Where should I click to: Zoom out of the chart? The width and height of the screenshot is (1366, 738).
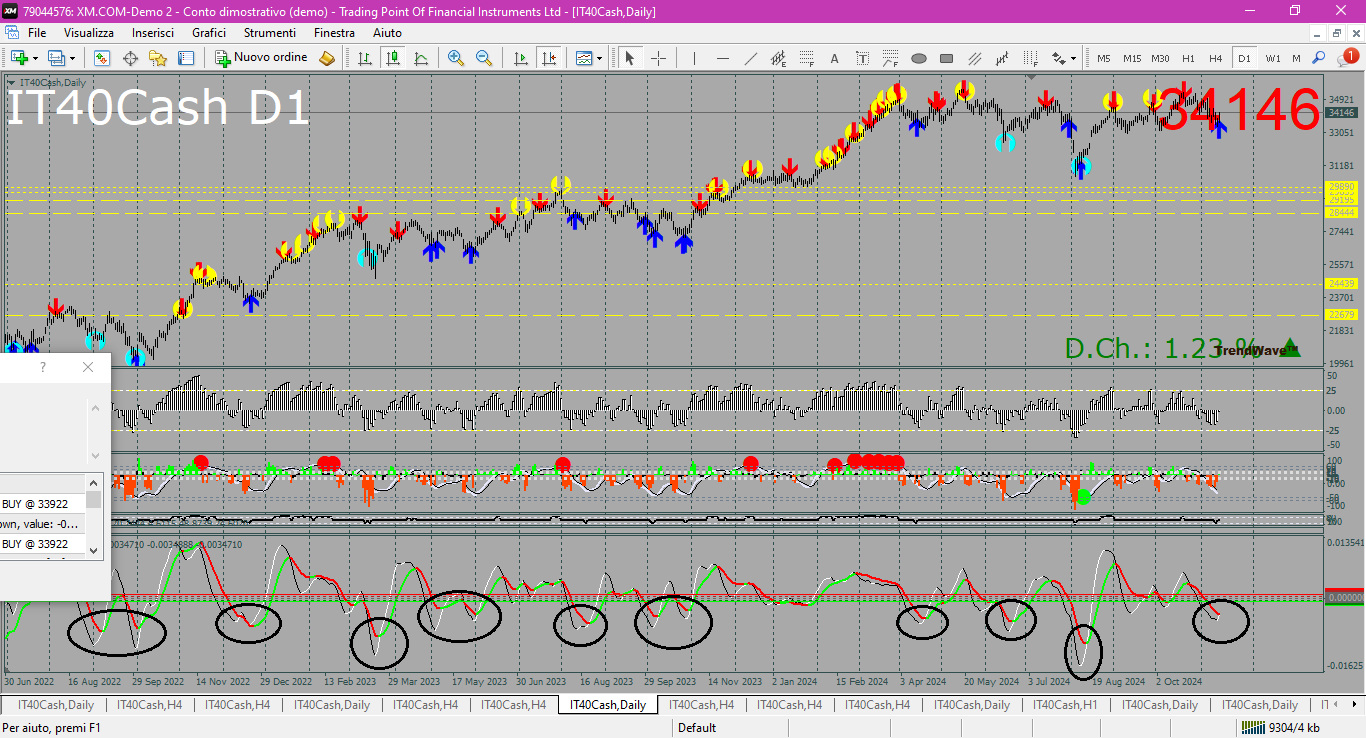[484, 58]
